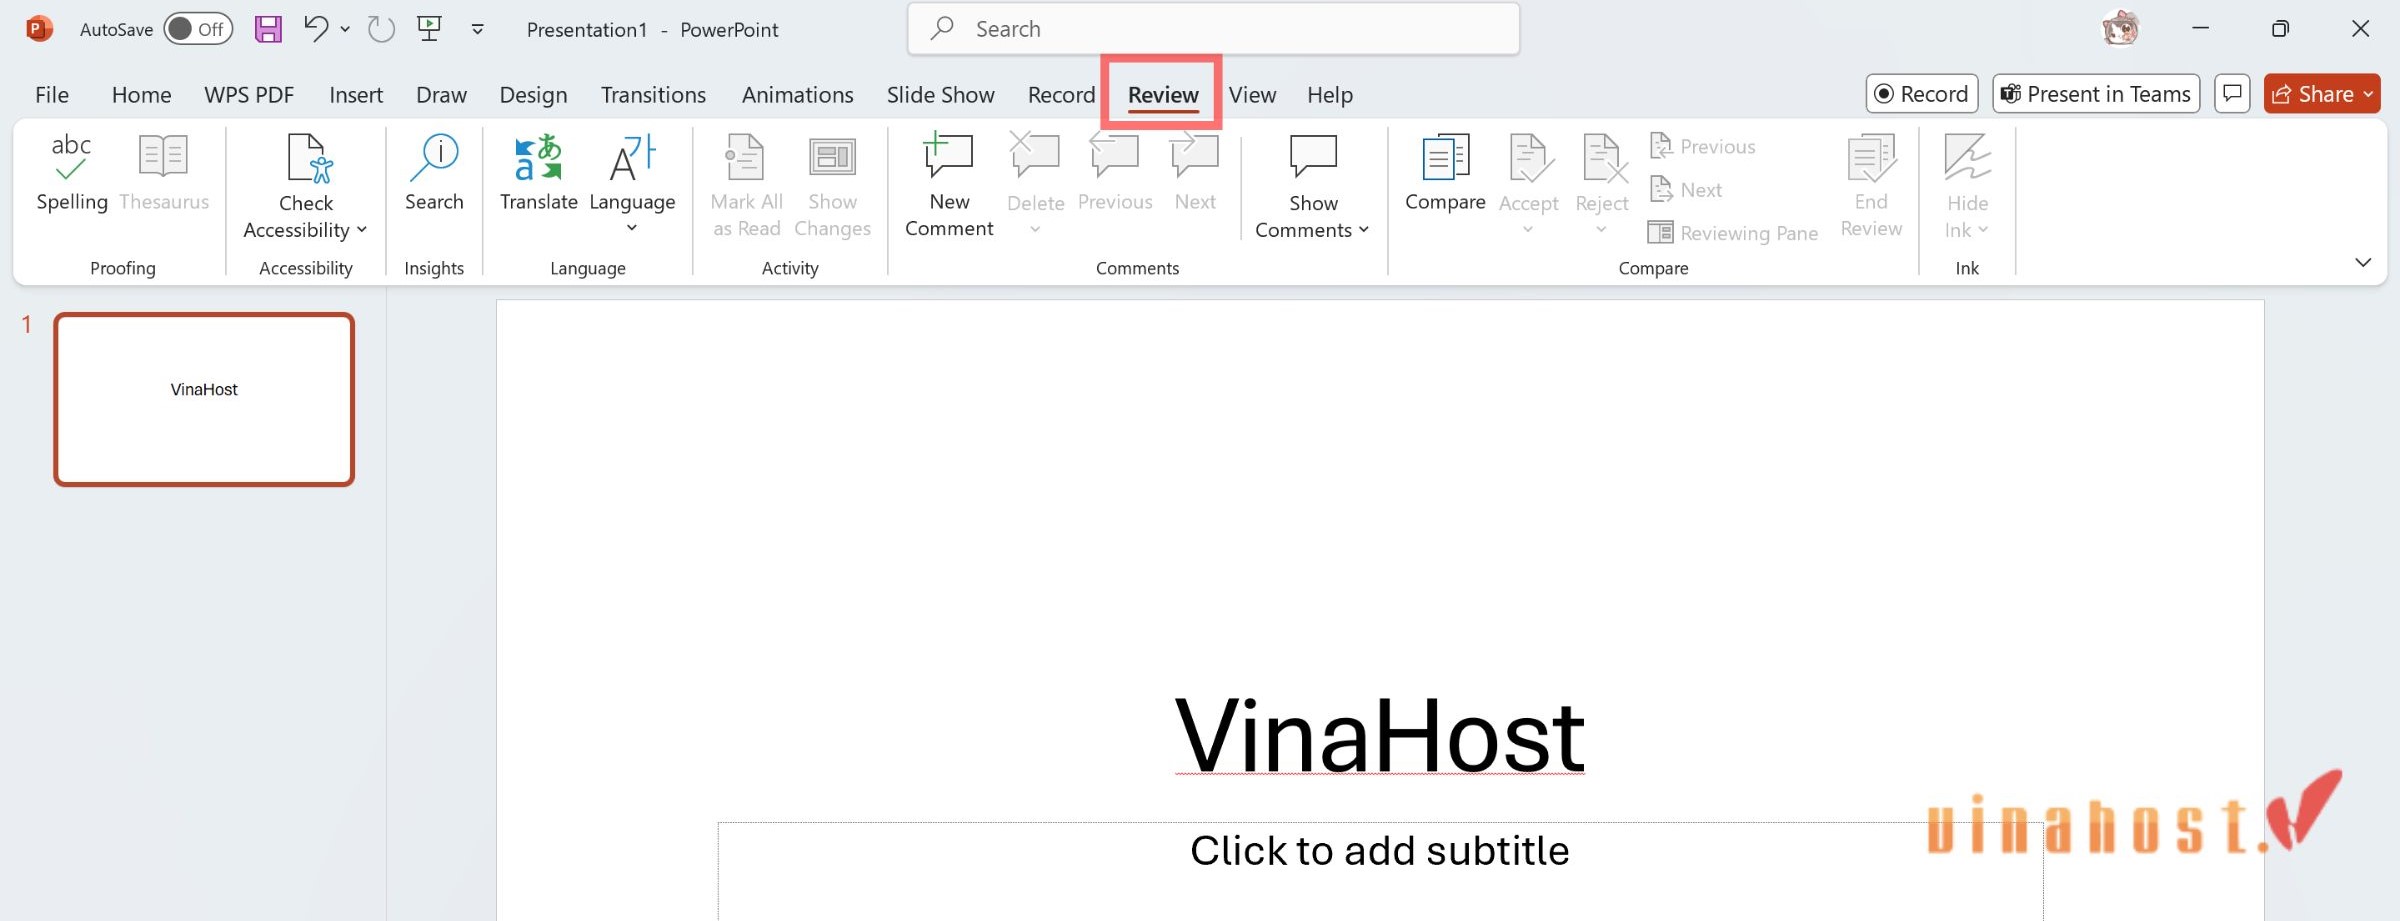Switch to the Design tab

point(533,94)
